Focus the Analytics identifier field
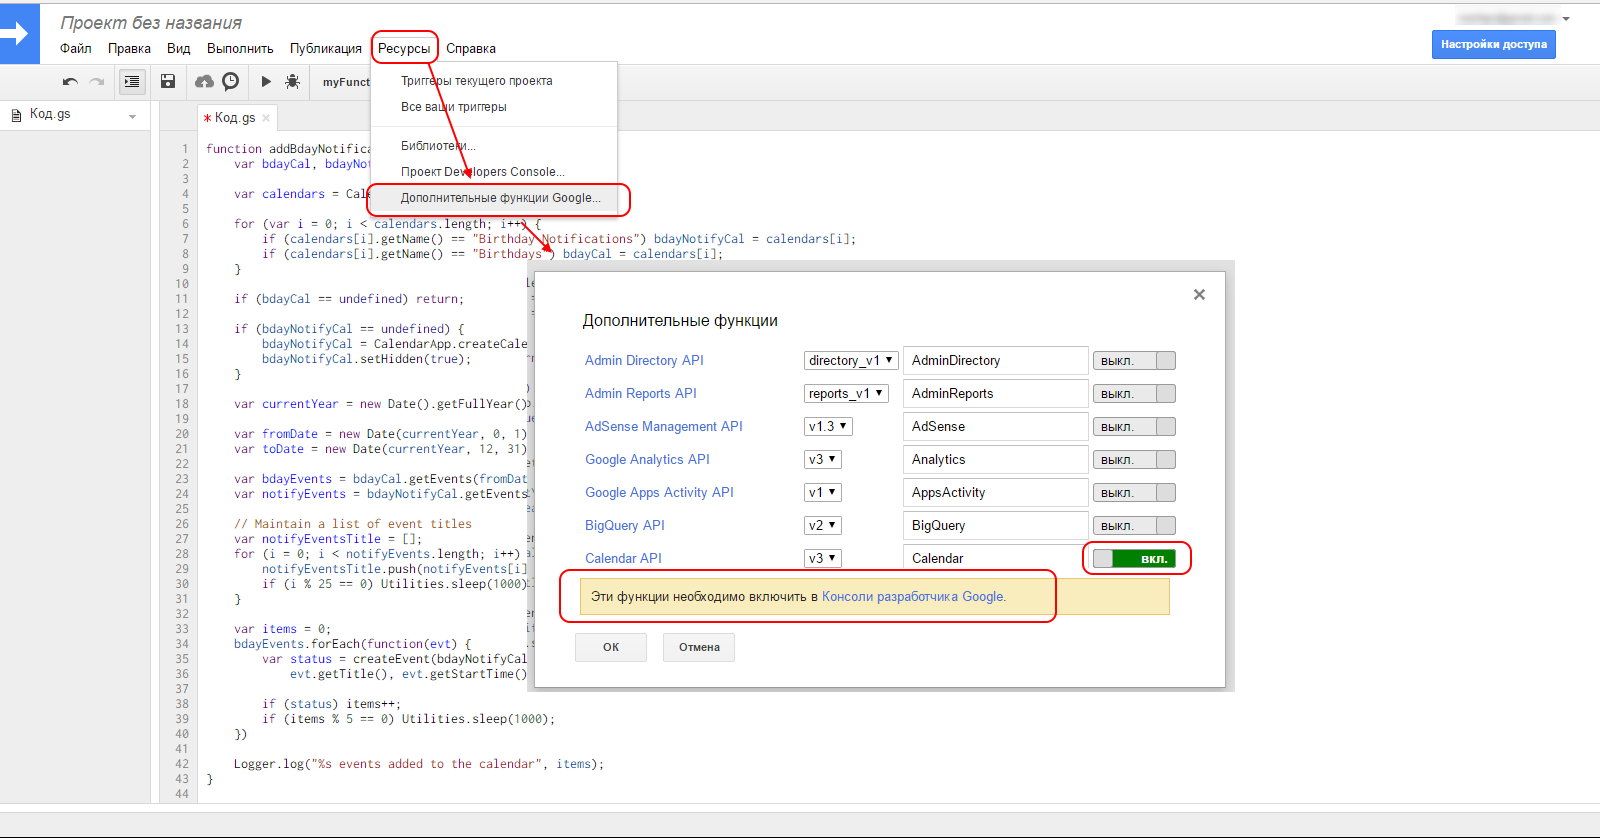The height and width of the screenshot is (838, 1600). (995, 459)
